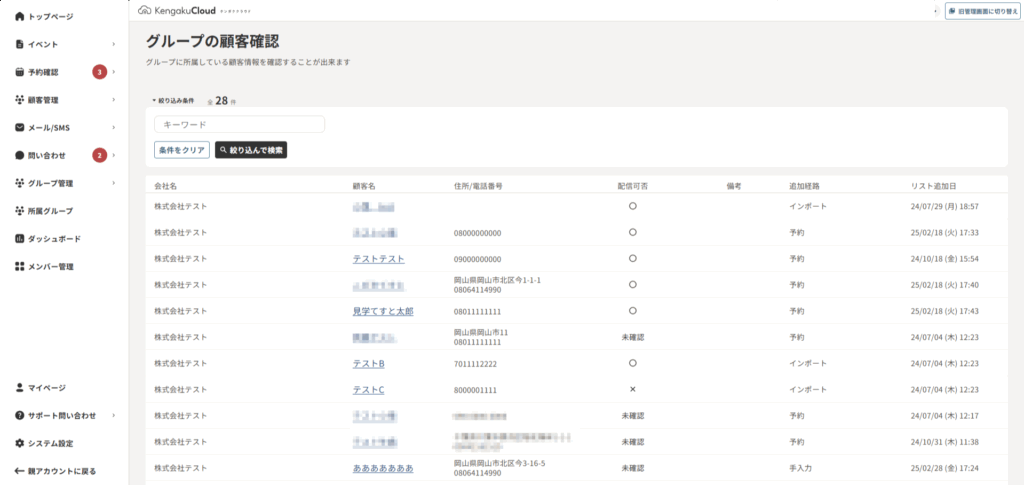The height and width of the screenshot is (485, 1024).
Task: Open customer link 見学てすと太郎
Action: 383,311
